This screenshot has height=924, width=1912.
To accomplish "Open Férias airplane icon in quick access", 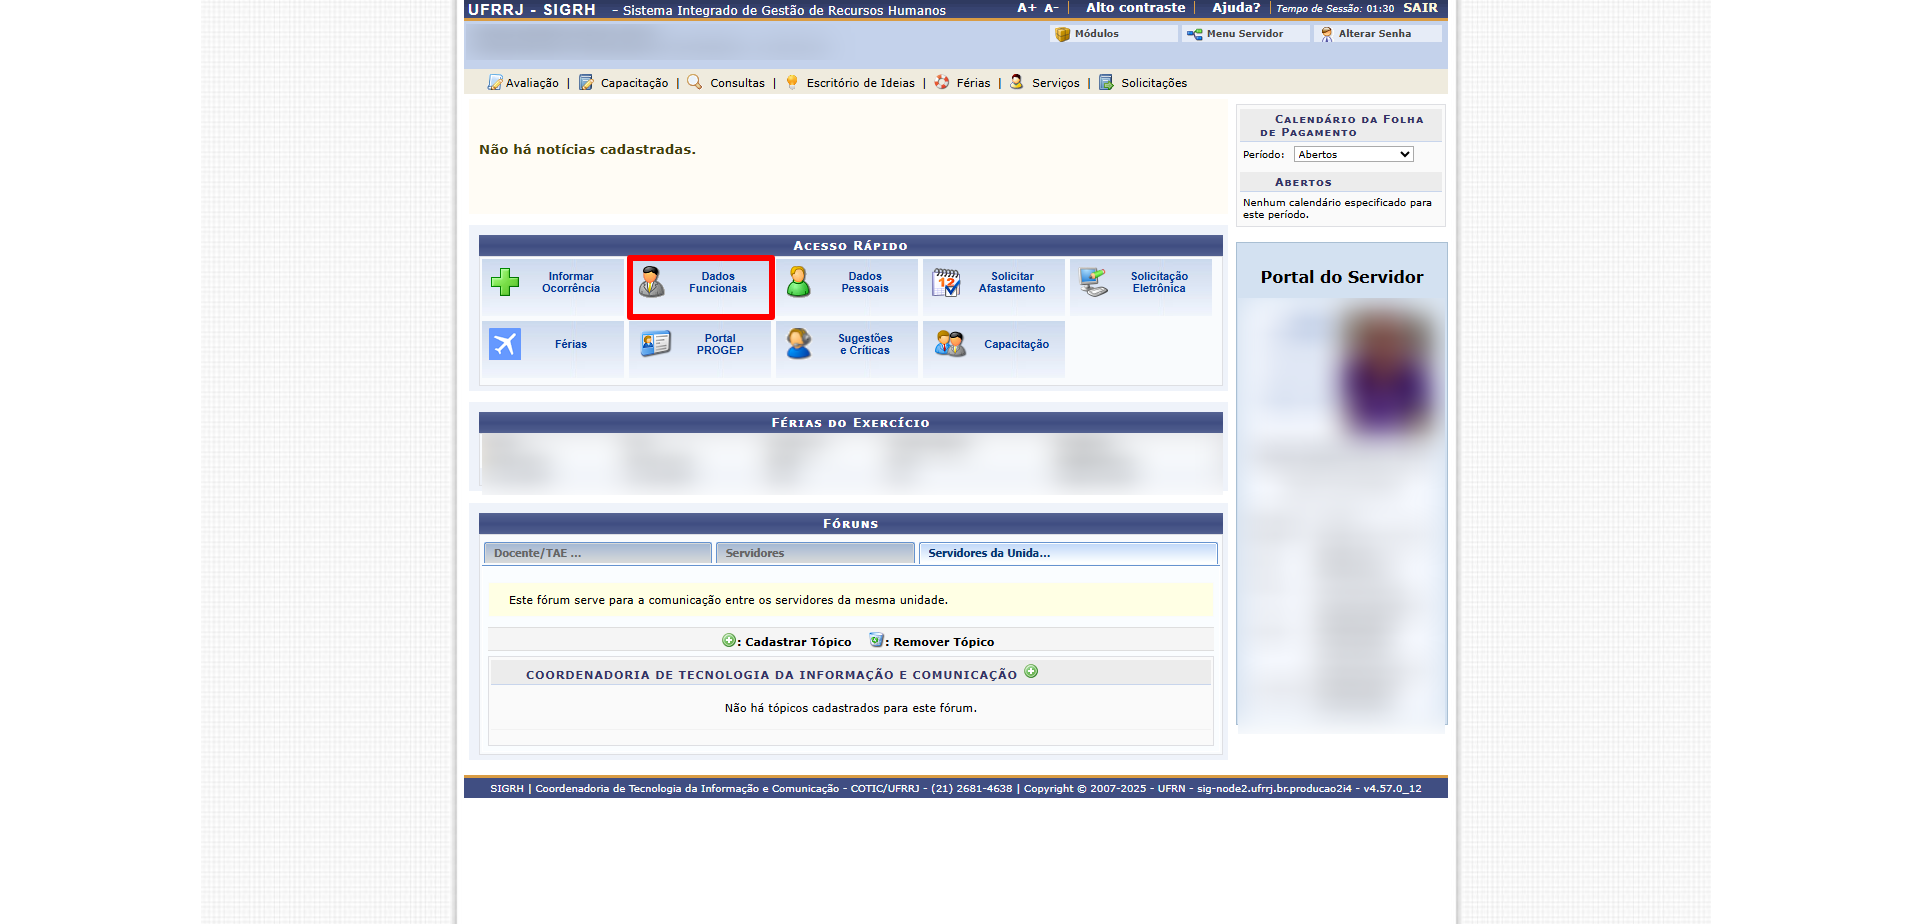I will [x=505, y=344].
